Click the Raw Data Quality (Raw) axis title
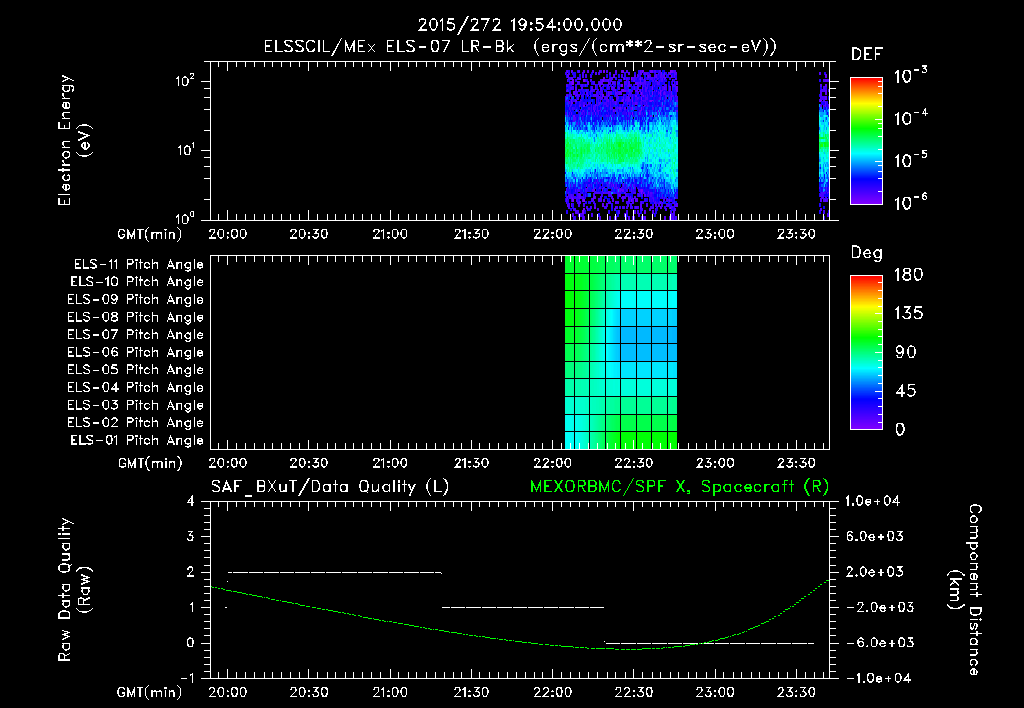 tap(74, 589)
